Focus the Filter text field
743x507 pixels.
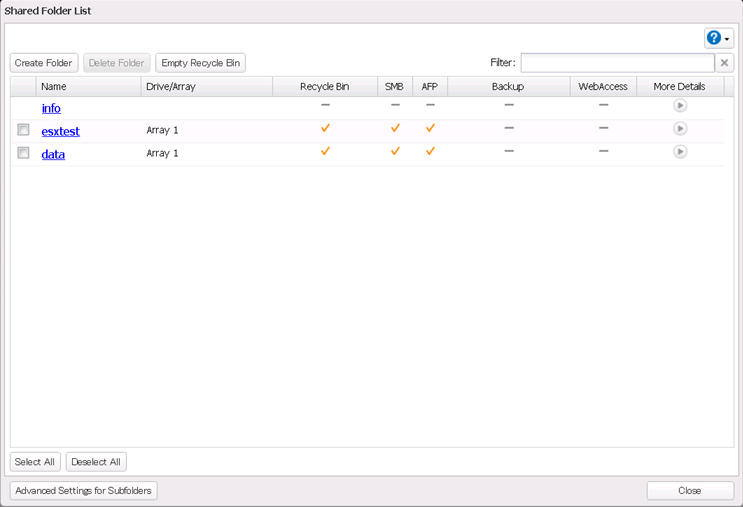click(x=617, y=63)
